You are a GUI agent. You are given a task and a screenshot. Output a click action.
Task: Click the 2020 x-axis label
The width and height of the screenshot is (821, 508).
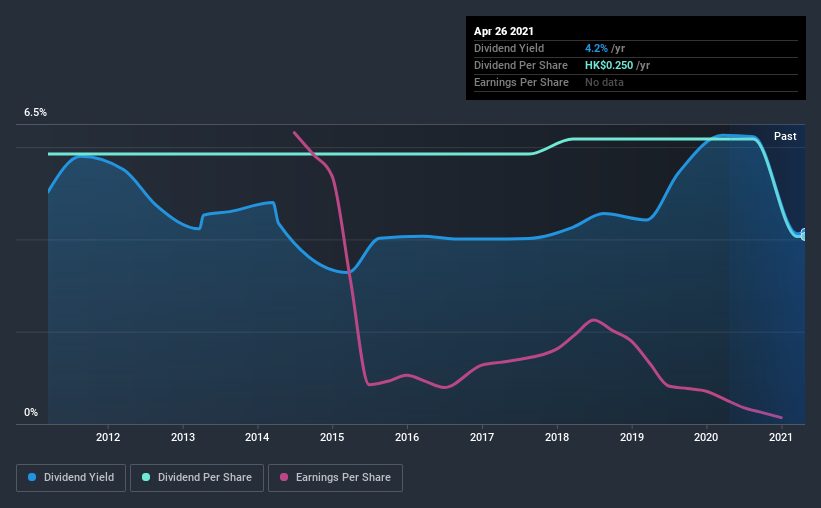tap(706, 437)
